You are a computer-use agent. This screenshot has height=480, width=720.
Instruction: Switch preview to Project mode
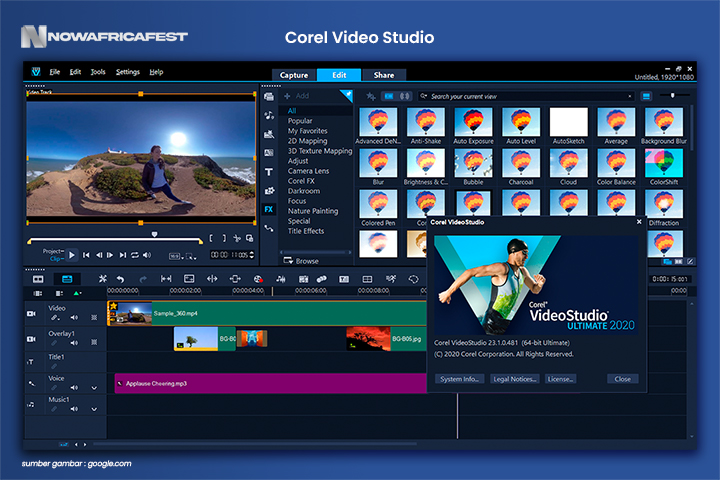click(52, 251)
